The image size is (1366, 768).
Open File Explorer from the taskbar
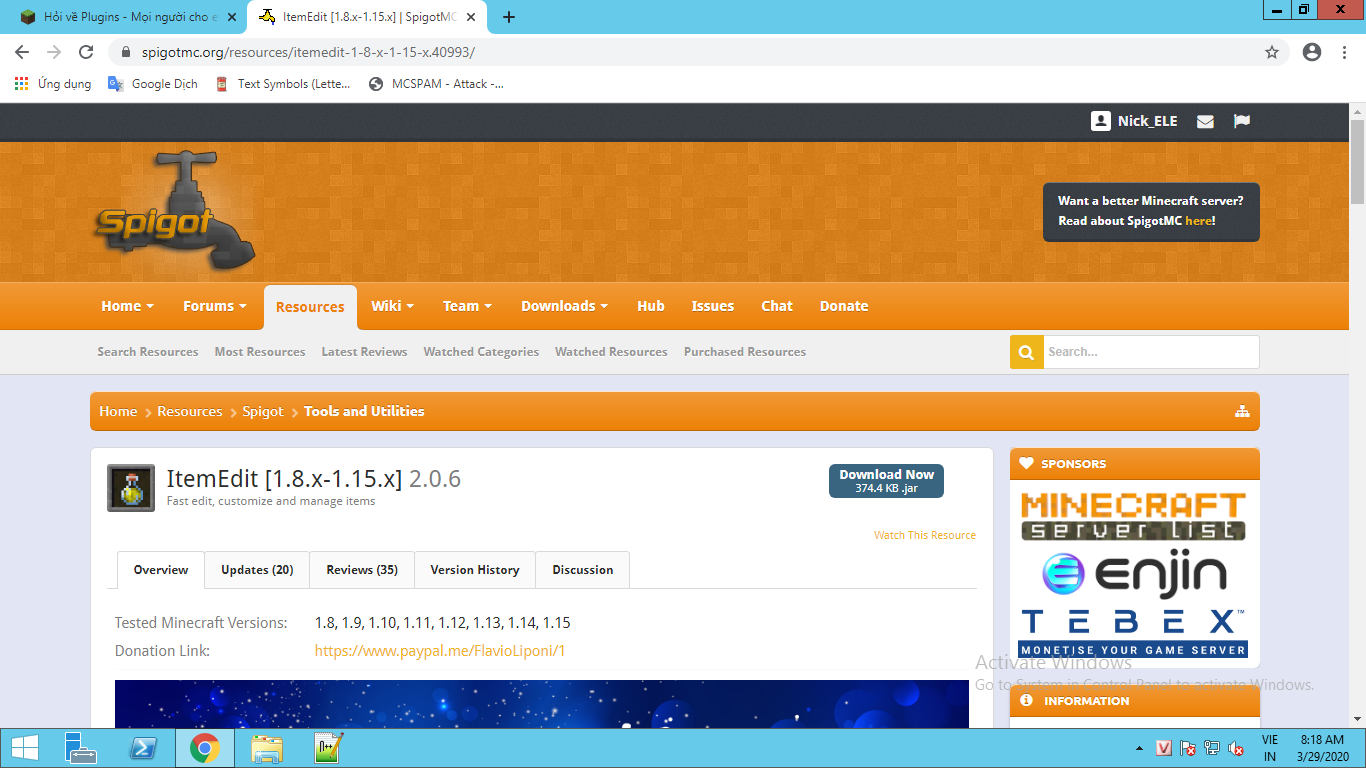pyautogui.click(x=267, y=748)
